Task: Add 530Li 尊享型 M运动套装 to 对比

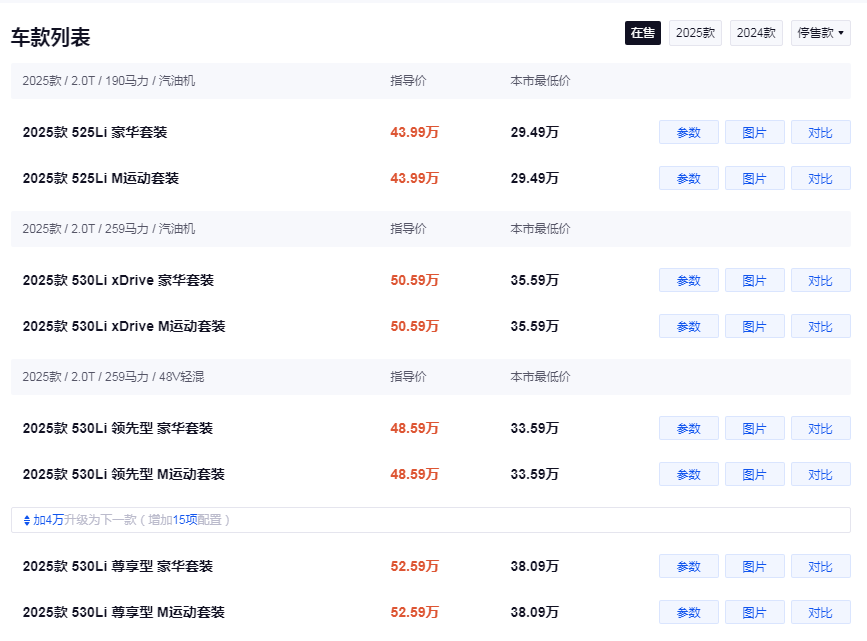Action: point(821,612)
